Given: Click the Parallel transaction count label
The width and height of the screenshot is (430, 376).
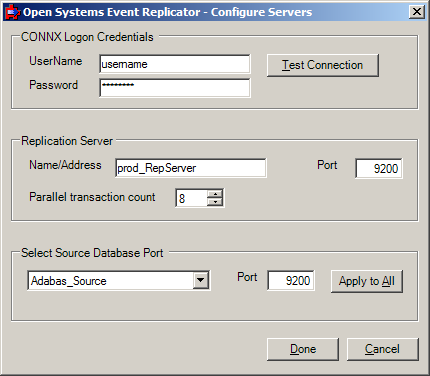Looking at the screenshot, I should pyautogui.click(x=92, y=197).
